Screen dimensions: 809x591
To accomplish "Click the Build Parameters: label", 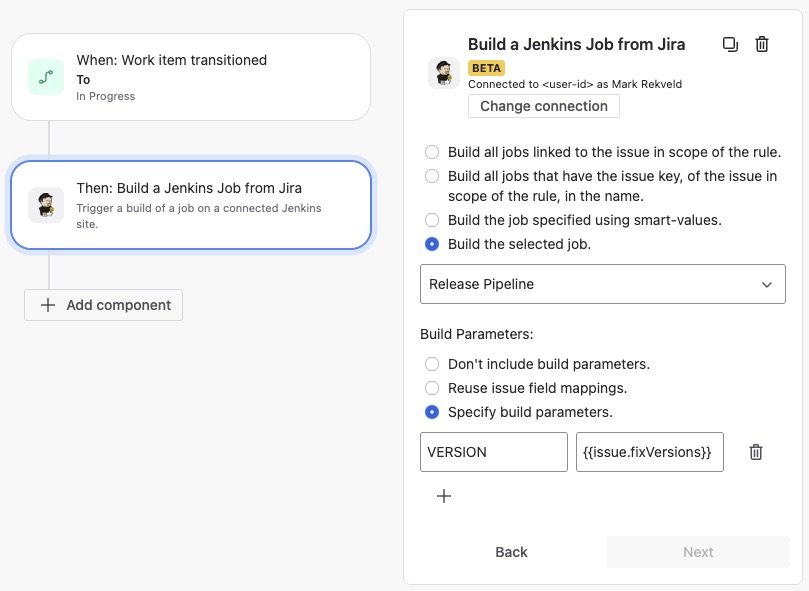I will coord(476,334).
